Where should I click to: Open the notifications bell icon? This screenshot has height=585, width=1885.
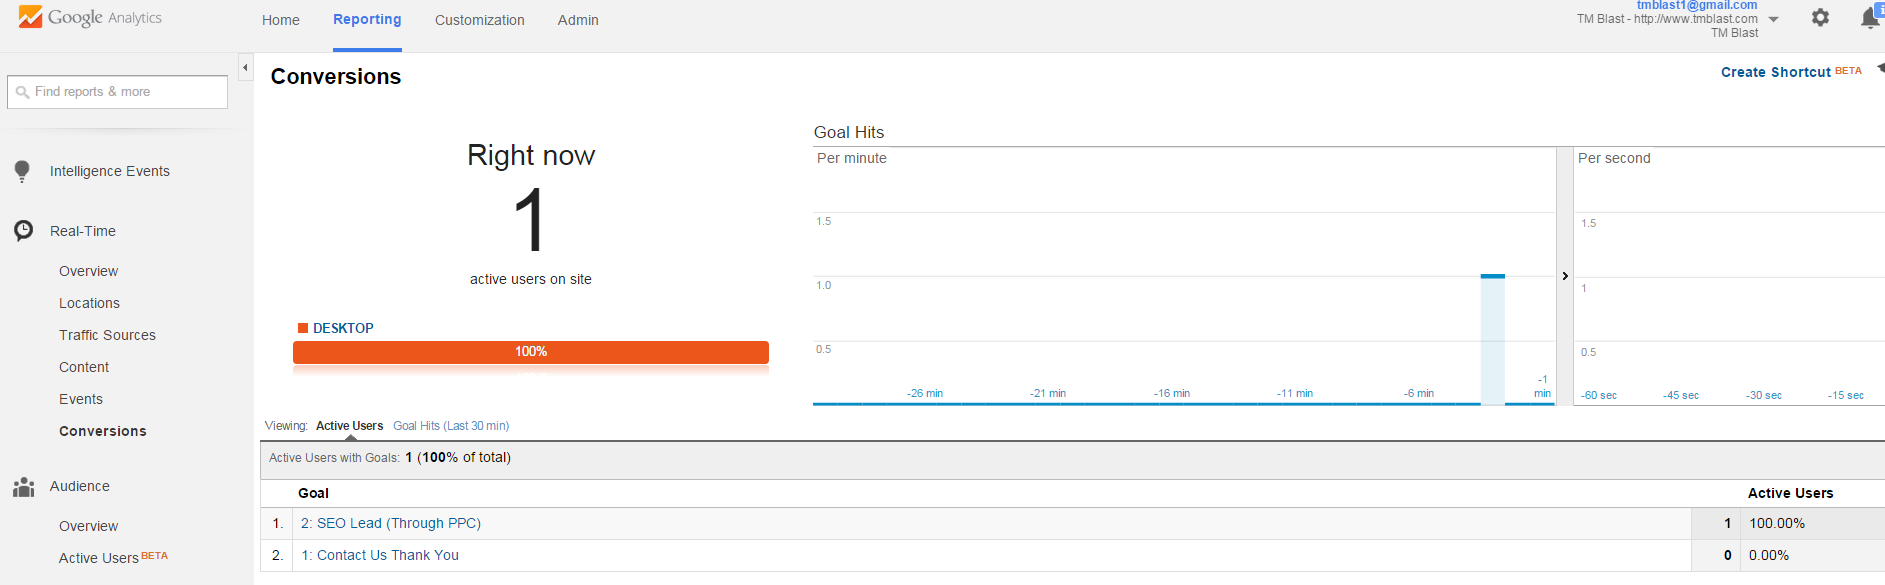(x=1869, y=18)
